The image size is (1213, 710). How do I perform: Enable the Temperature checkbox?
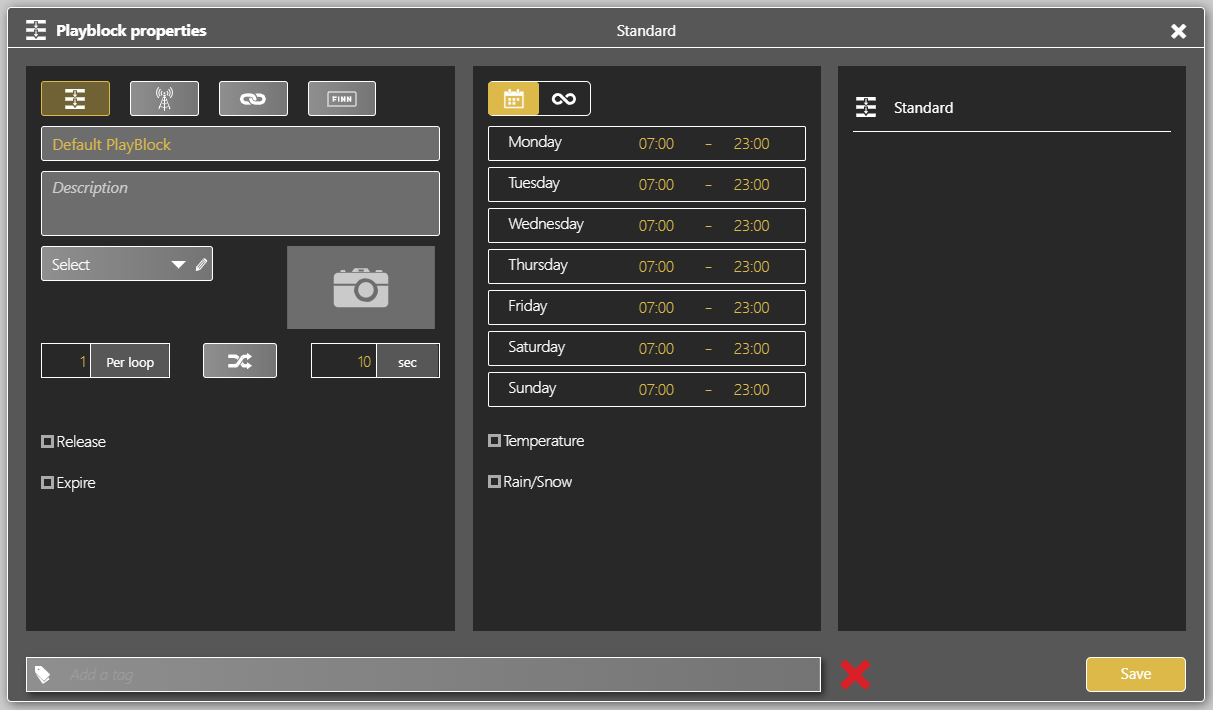[494, 440]
